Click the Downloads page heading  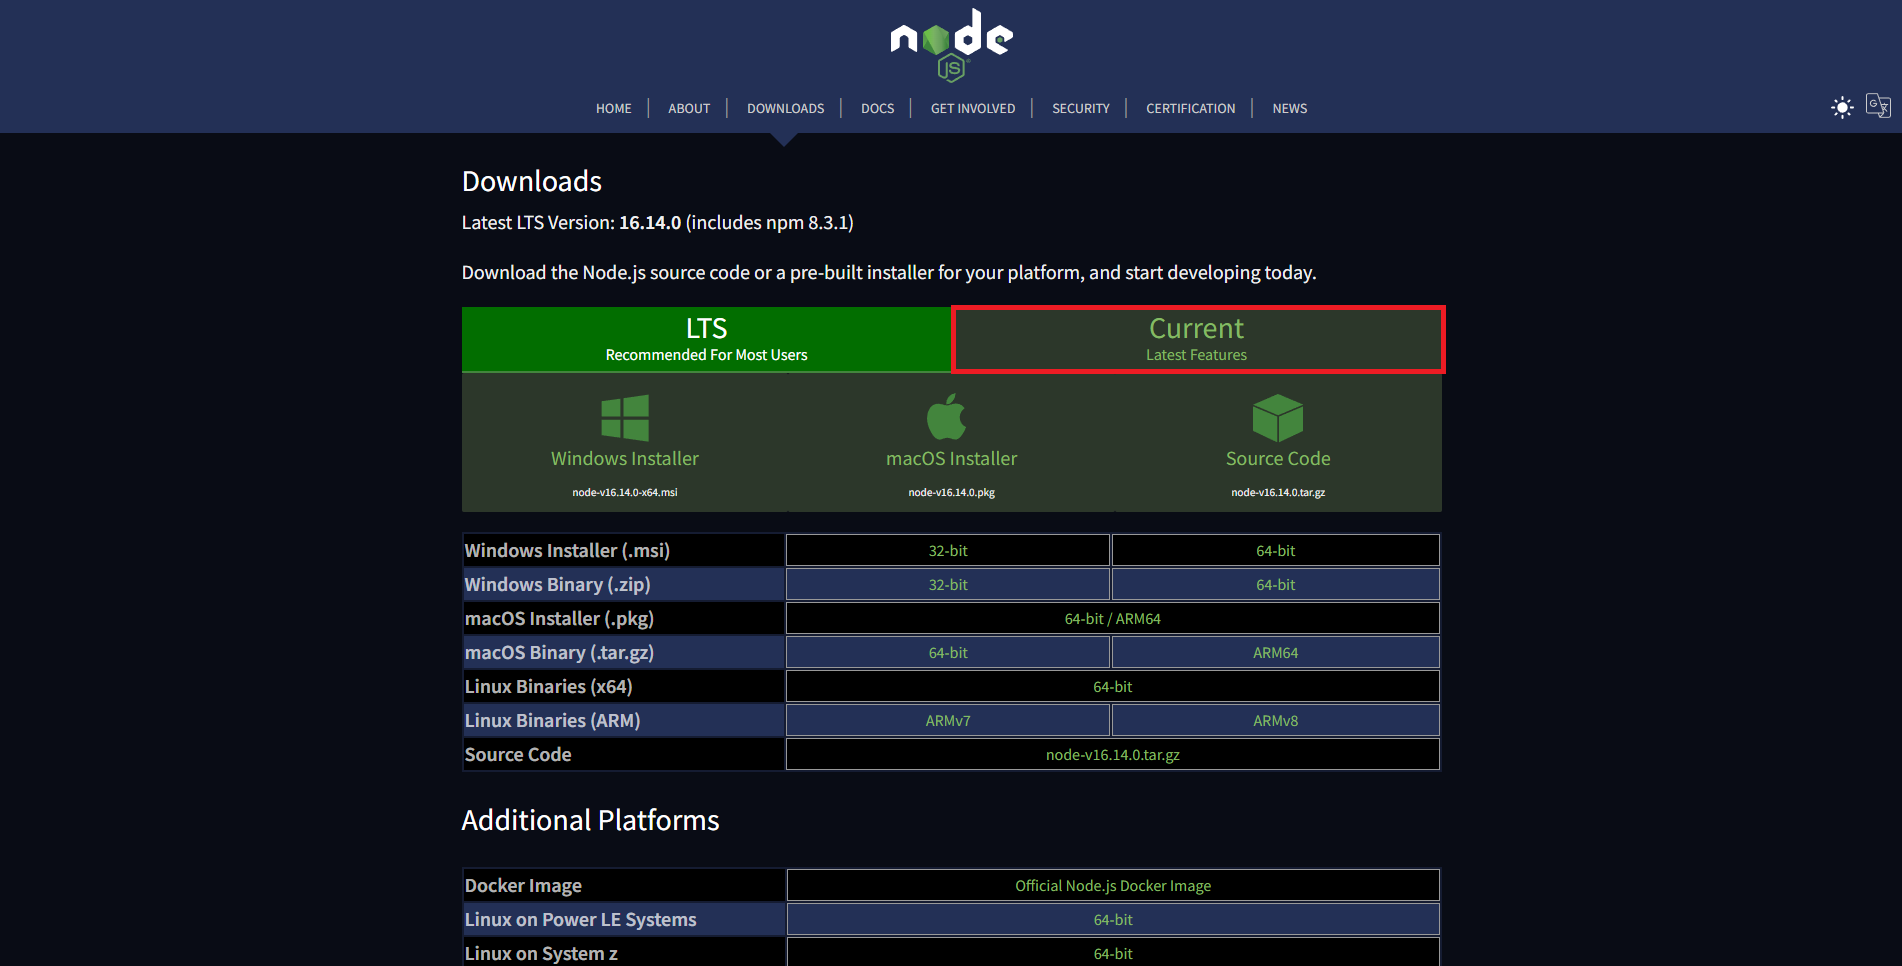coord(532,181)
